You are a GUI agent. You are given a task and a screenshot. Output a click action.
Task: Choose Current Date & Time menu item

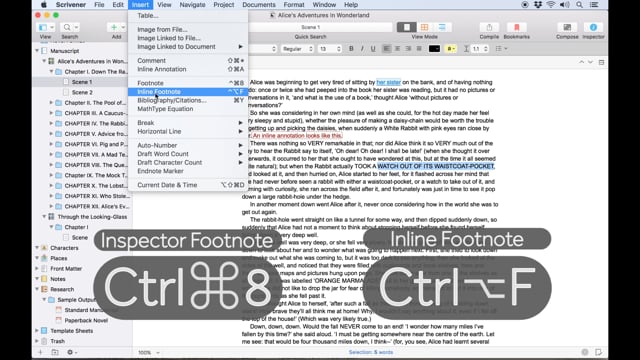pos(188,185)
